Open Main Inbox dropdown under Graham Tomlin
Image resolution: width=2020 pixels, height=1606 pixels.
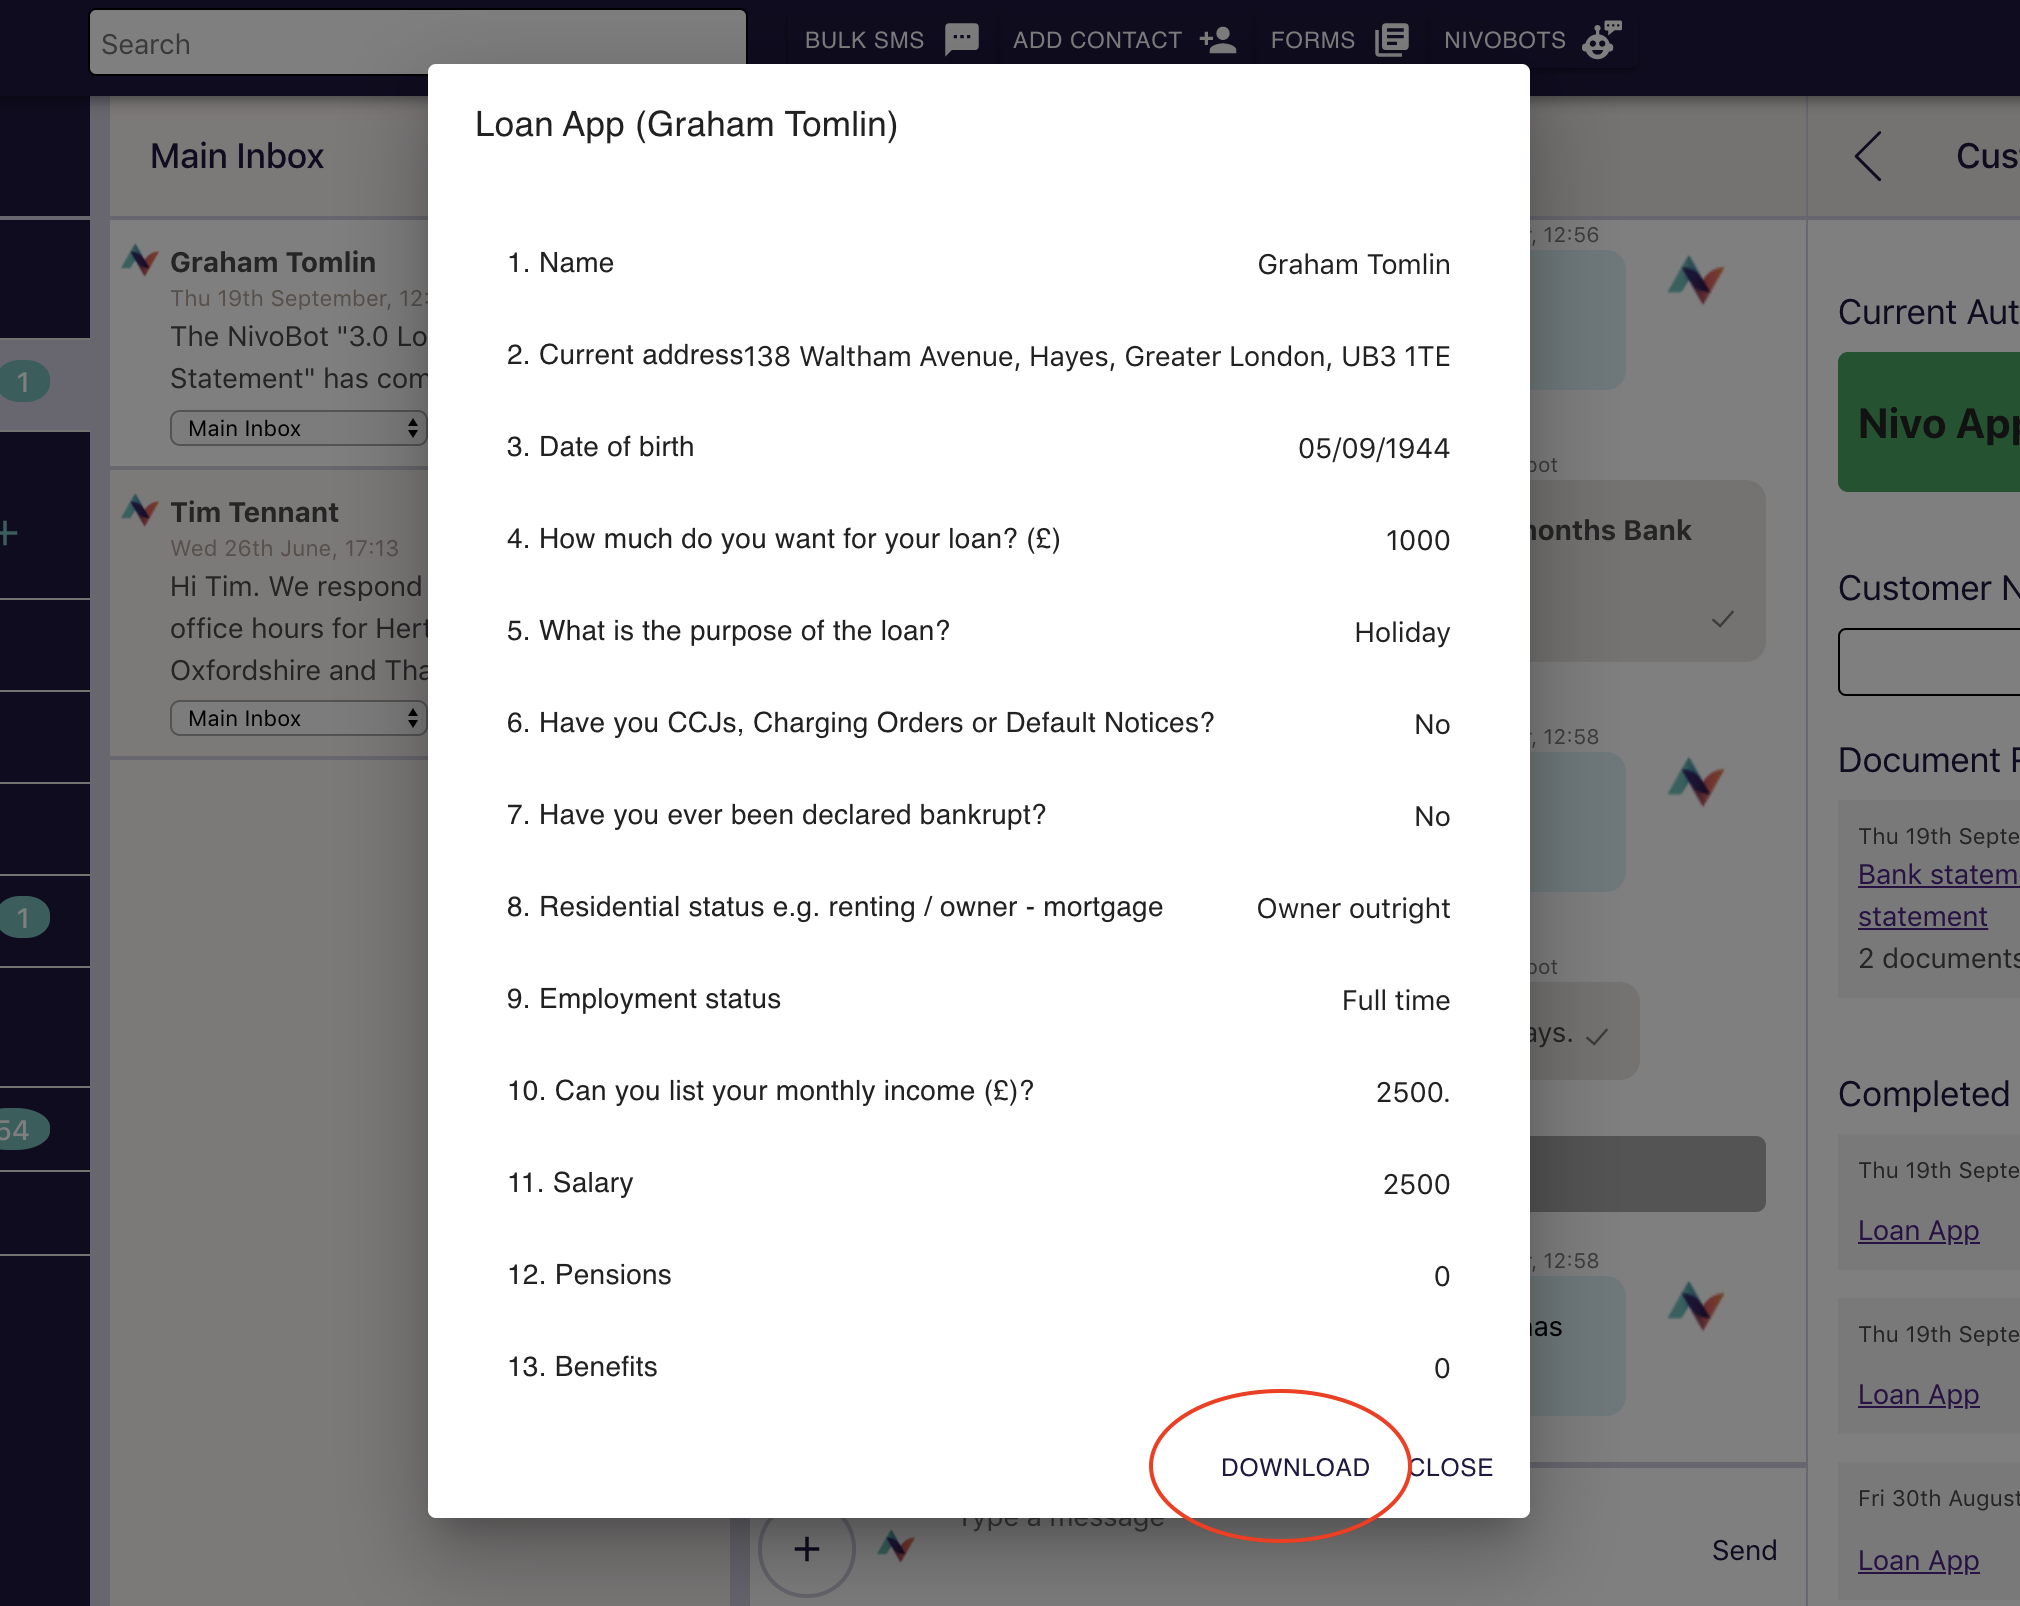point(298,428)
